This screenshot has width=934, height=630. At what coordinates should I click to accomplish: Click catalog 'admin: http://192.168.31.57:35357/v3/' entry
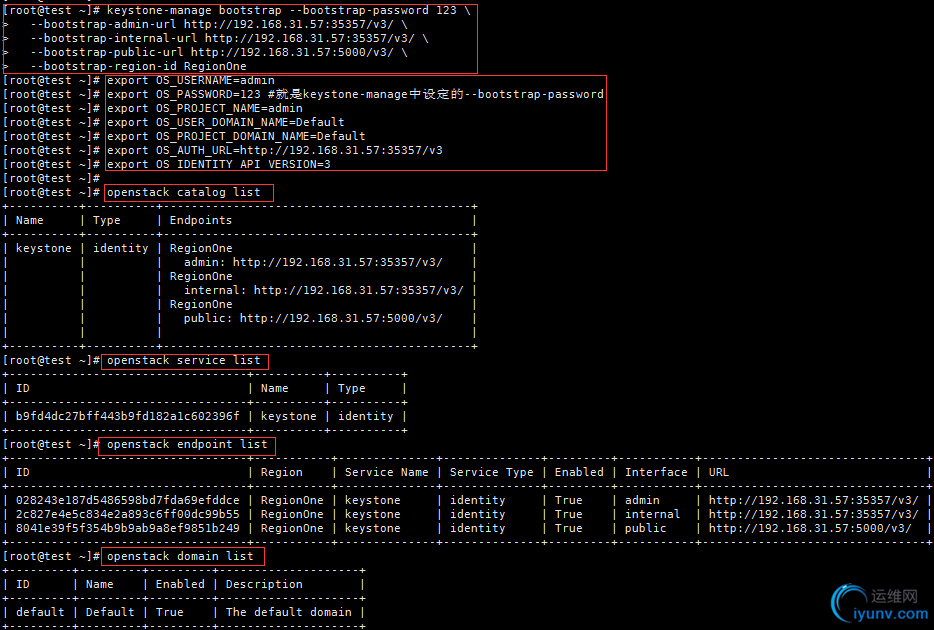(x=313, y=262)
